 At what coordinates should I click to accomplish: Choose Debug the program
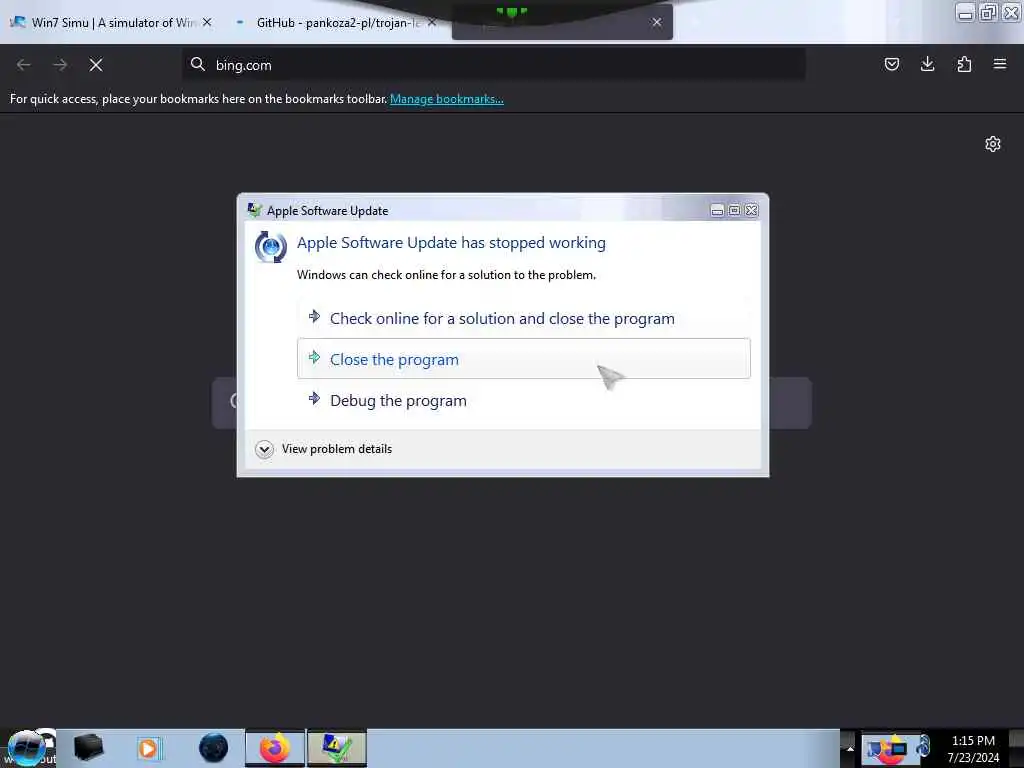[x=524, y=400]
